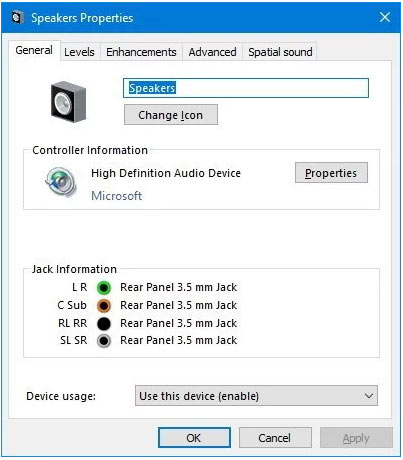Click the large speaker device icon
Viewport: 403px width, 460px height.
68,102
